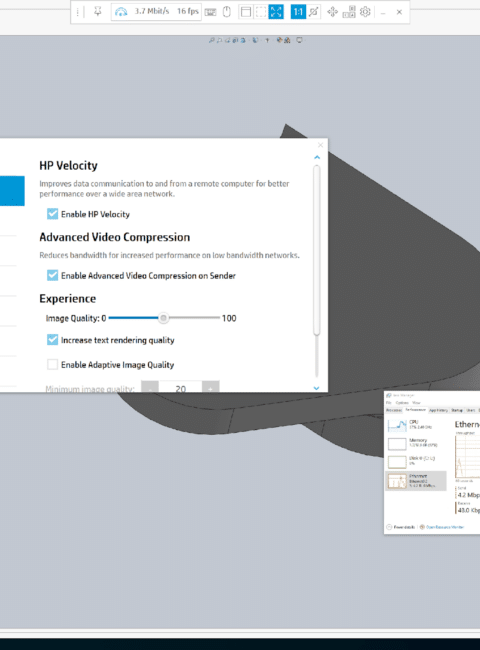The width and height of the screenshot is (480, 650).
Task: Check Enable Adaptive Image Quality
Action: [x=53, y=364]
